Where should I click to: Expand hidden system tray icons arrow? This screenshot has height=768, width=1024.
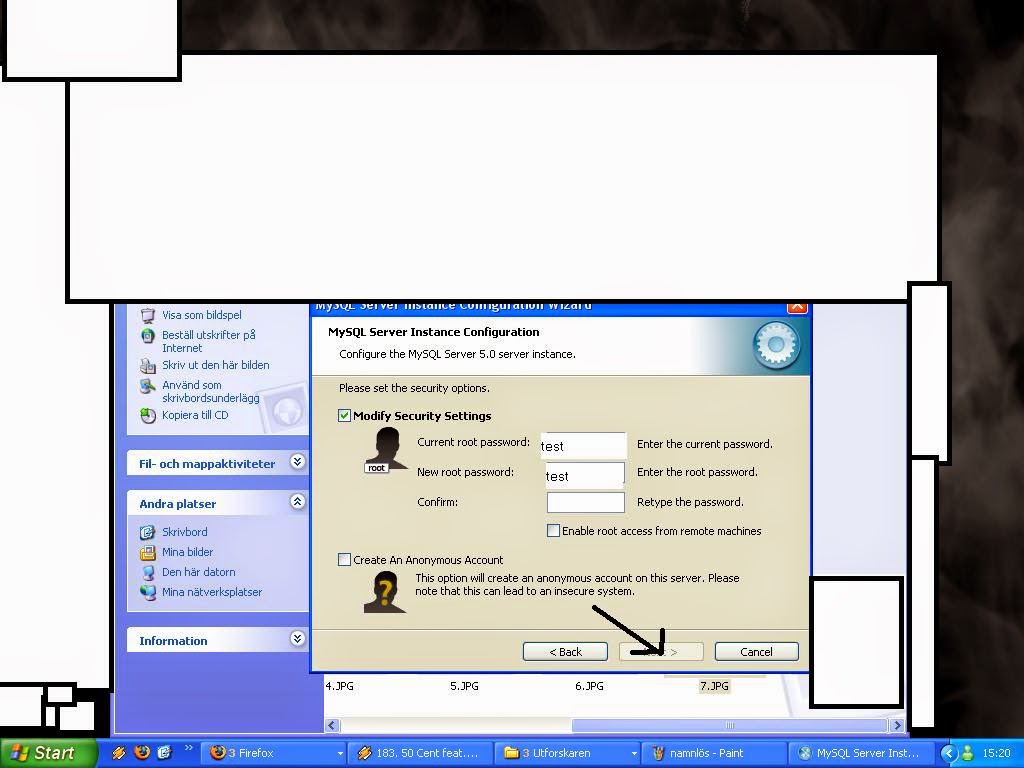point(950,753)
